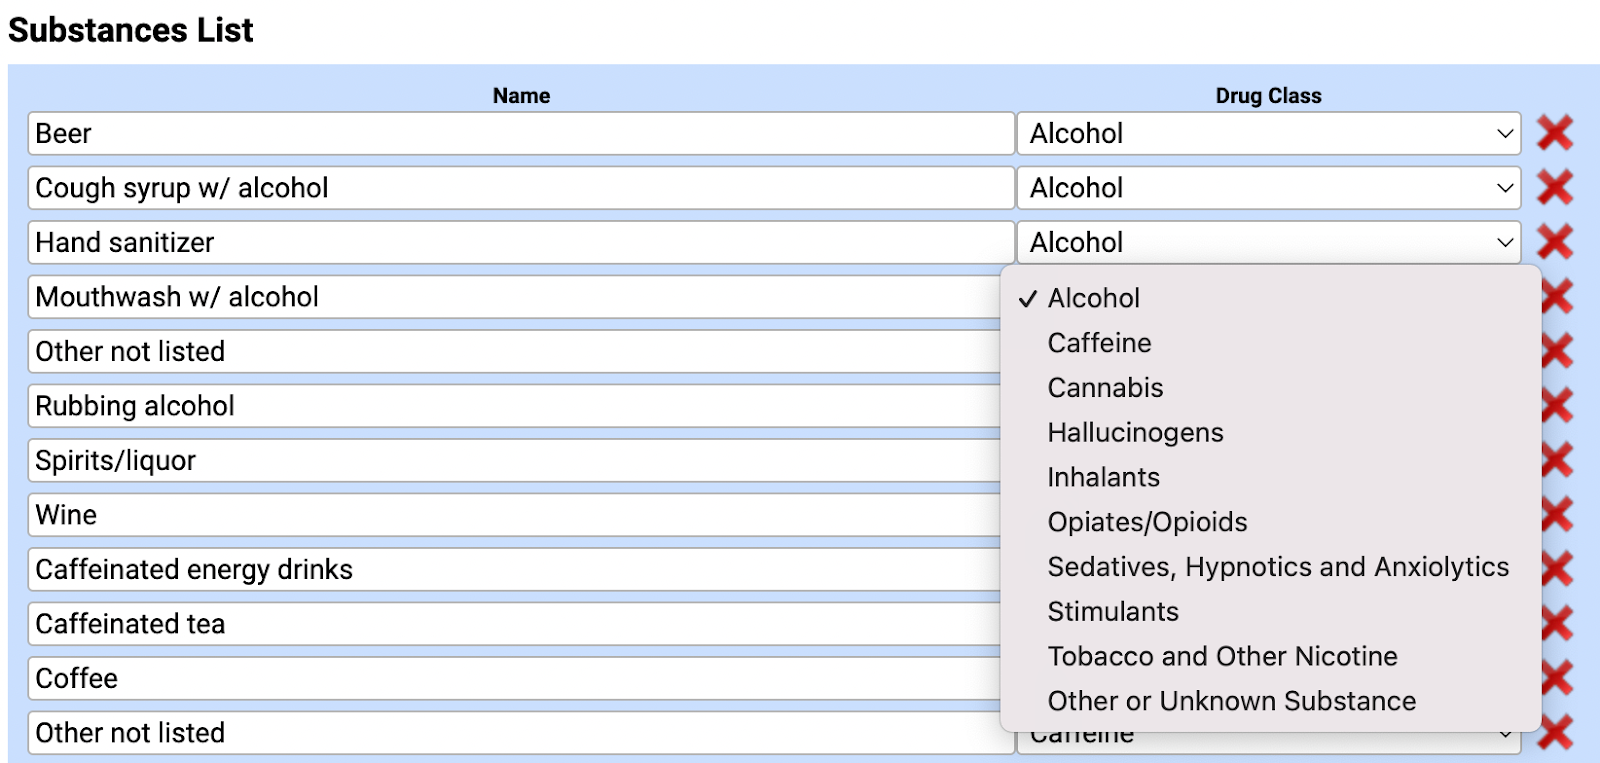
Task: Delete the Hand sanitizer row
Action: click(x=1554, y=242)
